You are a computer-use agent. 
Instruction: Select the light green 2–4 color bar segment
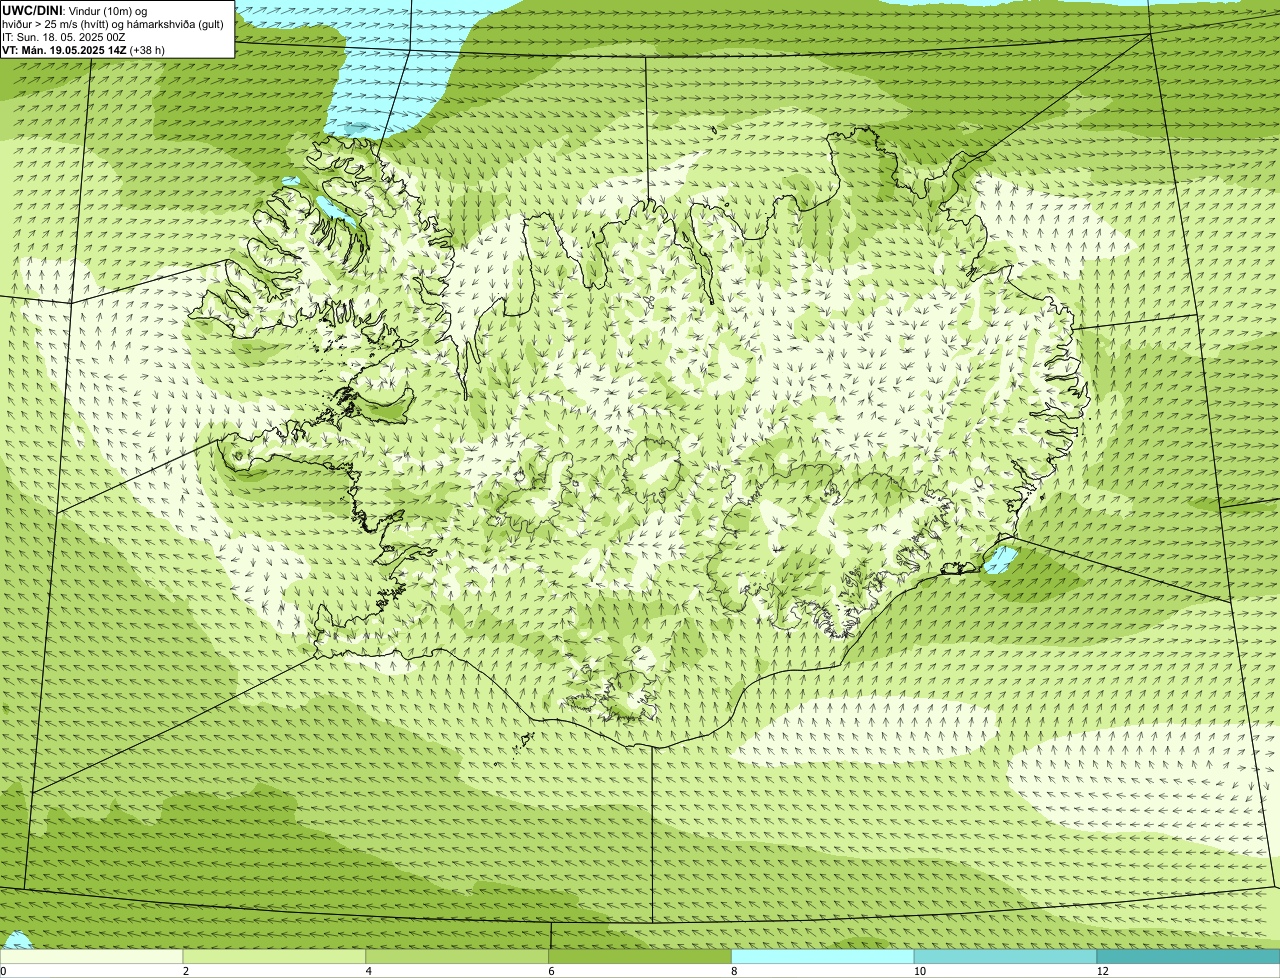(274, 956)
